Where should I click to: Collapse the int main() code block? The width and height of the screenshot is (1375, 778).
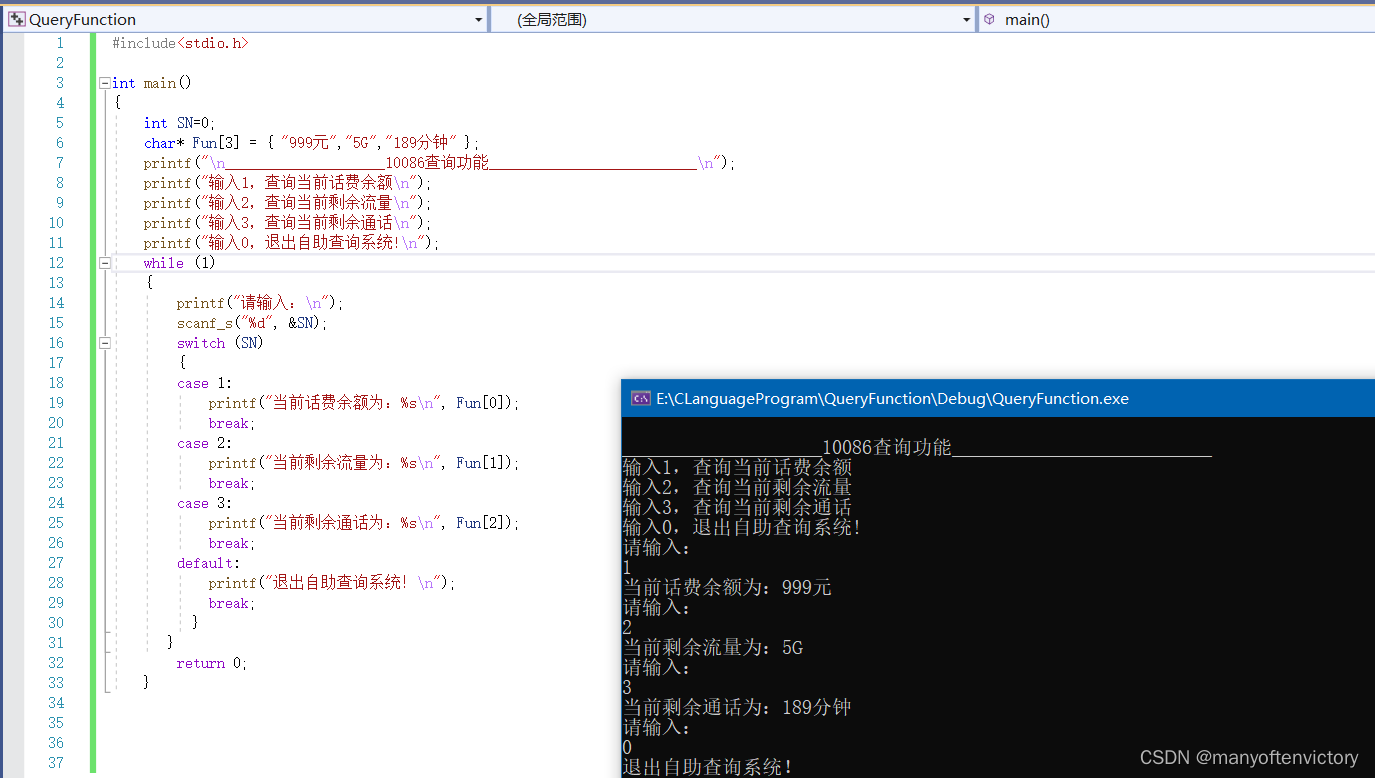105,83
